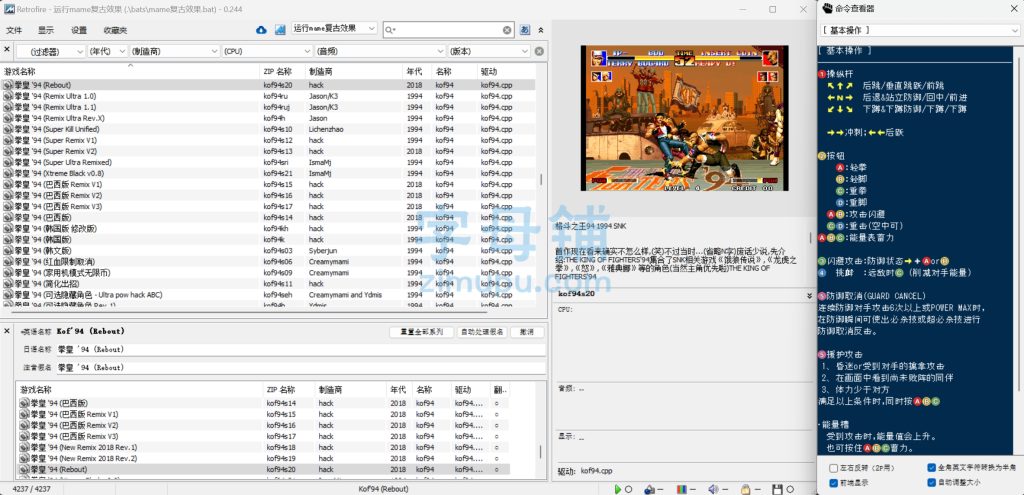Click the Syberjun manufacturer cell
Viewport: 1024px width, 495px height.
point(323,251)
